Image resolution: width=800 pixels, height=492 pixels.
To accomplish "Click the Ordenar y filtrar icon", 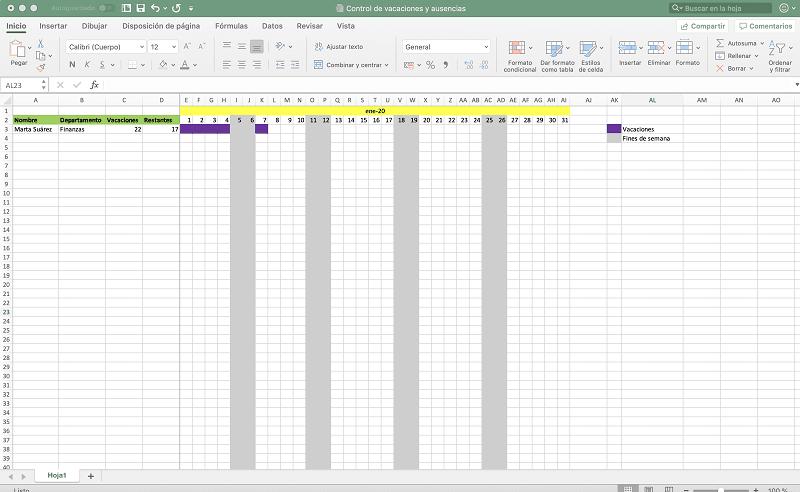I will [x=779, y=48].
